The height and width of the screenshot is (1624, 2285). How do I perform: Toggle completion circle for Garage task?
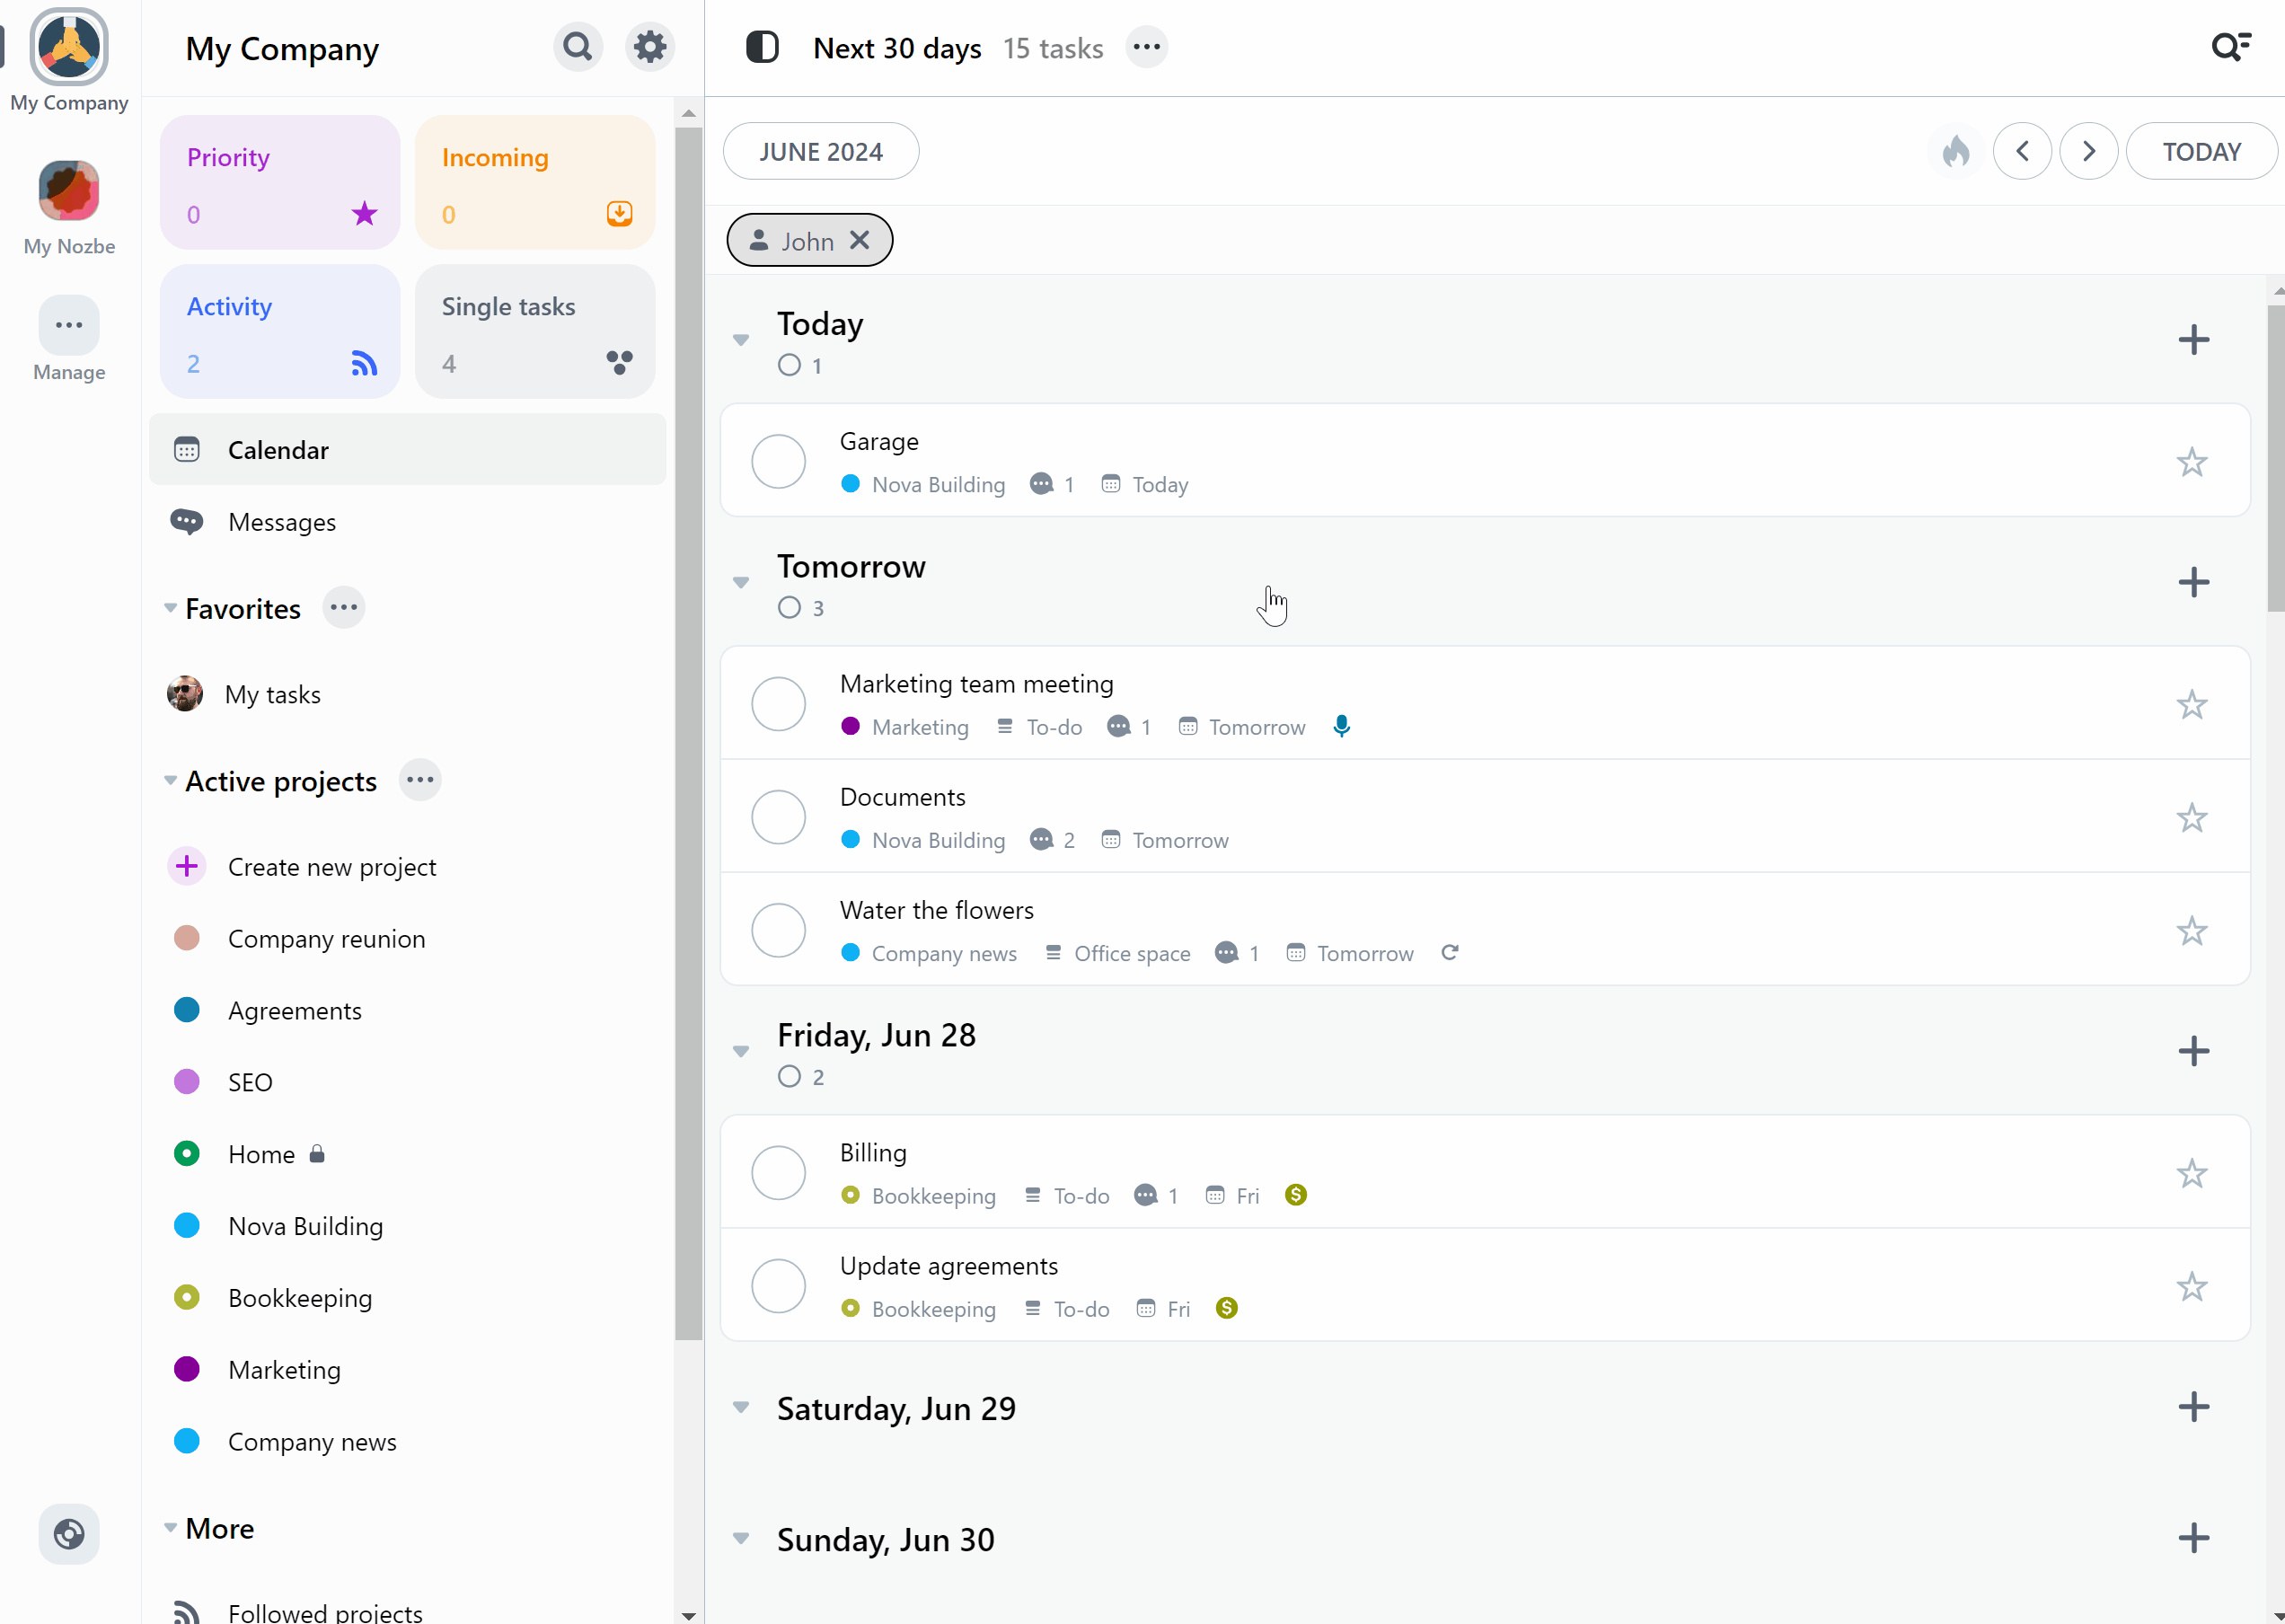click(781, 461)
